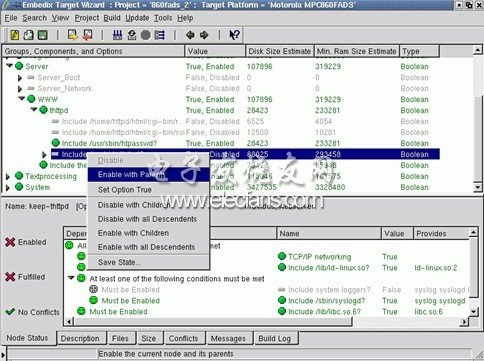The height and width of the screenshot is (361, 484).
Task: Expand the Textprocessing group
Action: click(x=8, y=177)
